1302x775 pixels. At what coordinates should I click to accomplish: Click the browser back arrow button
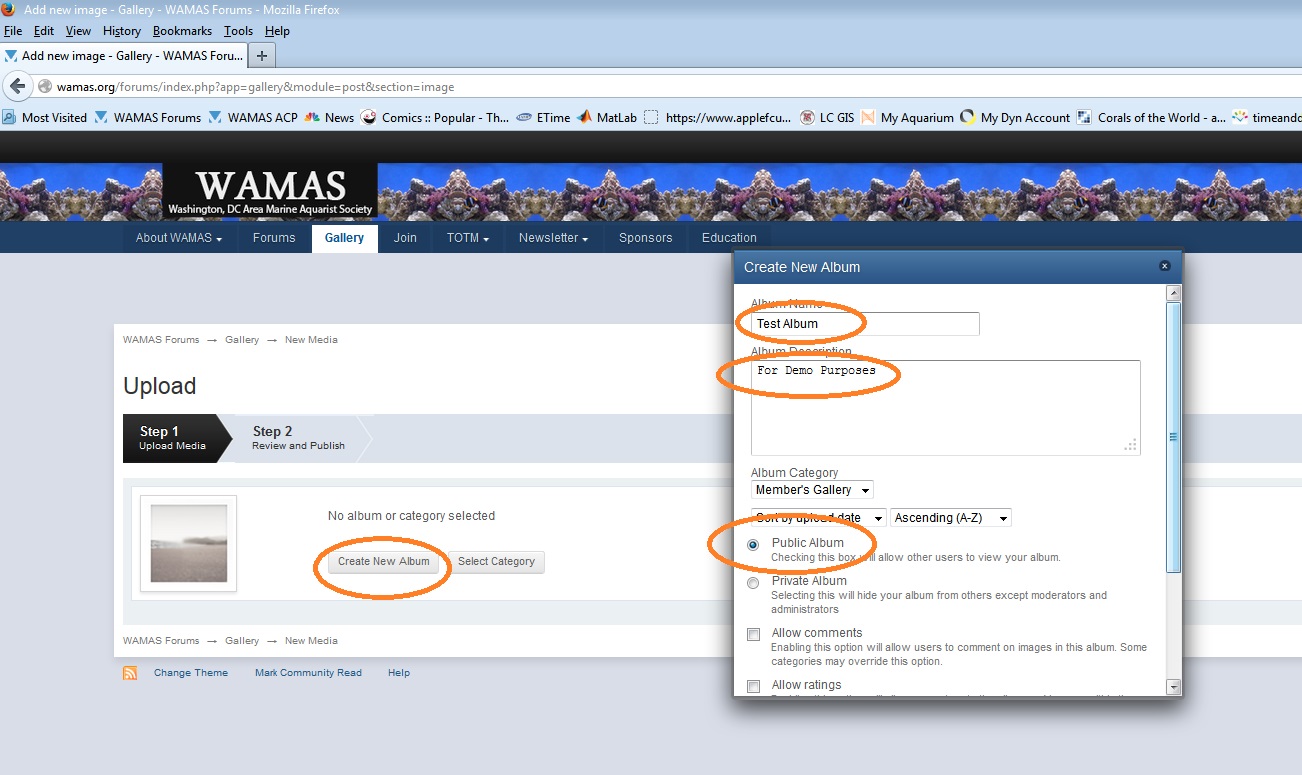(17, 86)
